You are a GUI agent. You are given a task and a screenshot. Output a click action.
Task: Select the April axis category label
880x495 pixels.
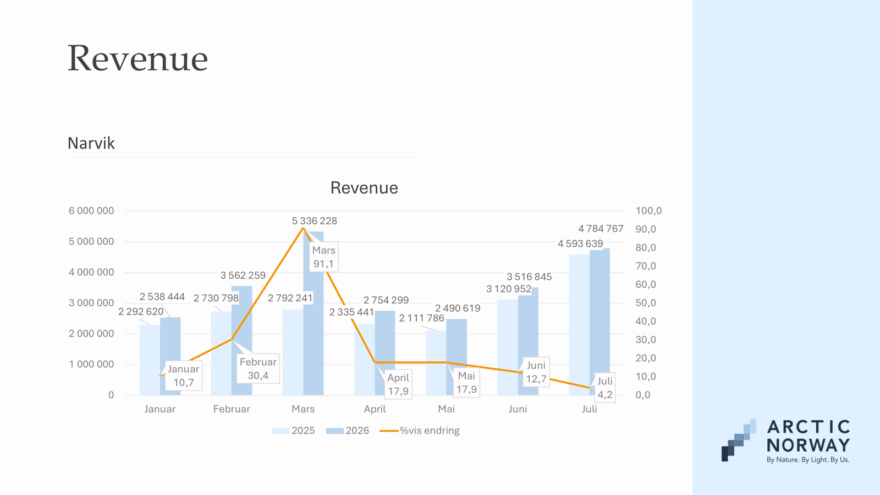point(374,409)
